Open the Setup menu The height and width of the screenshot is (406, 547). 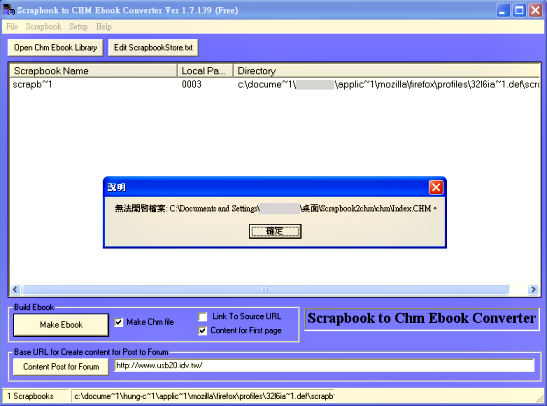pyautogui.click(x=78, y=27)
